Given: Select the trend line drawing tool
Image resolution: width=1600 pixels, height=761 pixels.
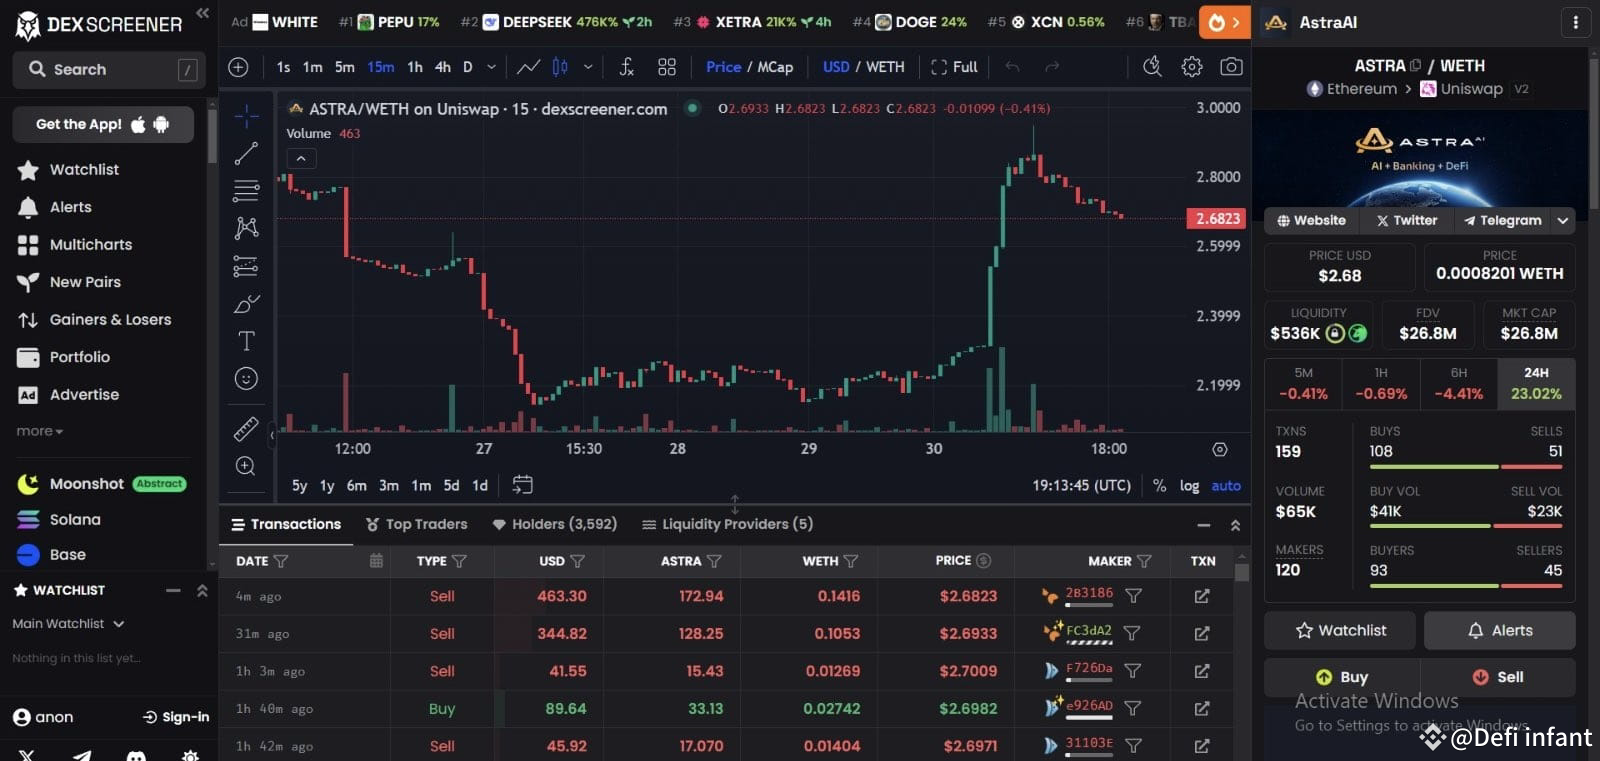Looking at the screenshot, I should pyautogui.click(x=246, y=153).
